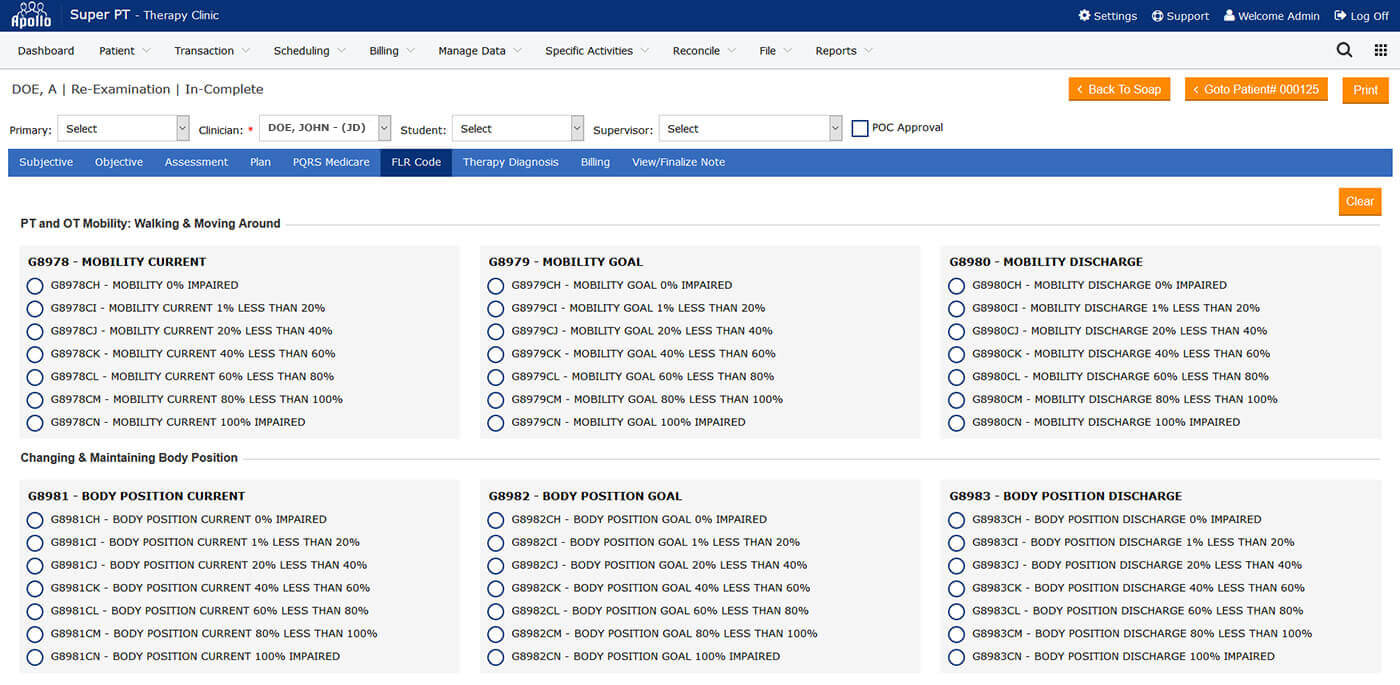The image size is (1400, 685).
Task: Select G8981CI Body Position Current 1% radio
Action: [x=35, y=543]
